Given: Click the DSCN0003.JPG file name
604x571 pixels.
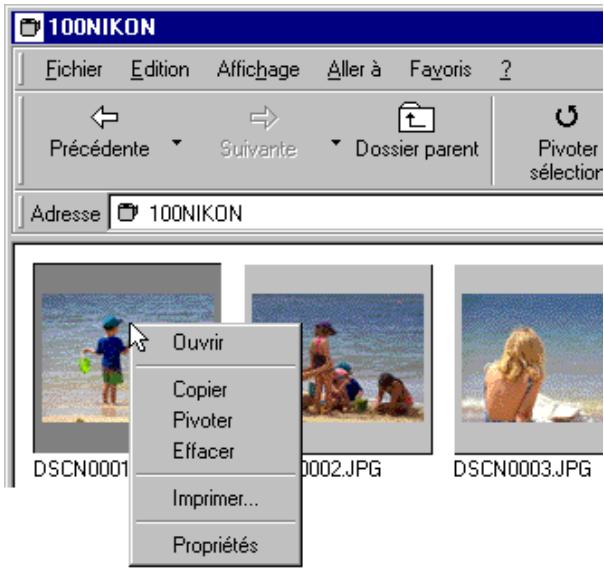Looking at the screenshot, I should [x=522, y=469].
